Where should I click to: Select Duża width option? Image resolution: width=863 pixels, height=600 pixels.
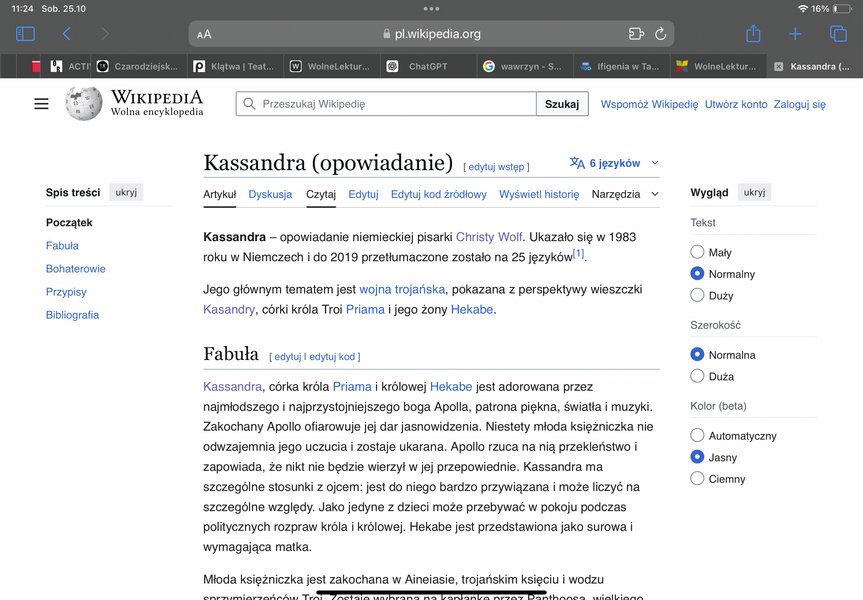[697, 376]
